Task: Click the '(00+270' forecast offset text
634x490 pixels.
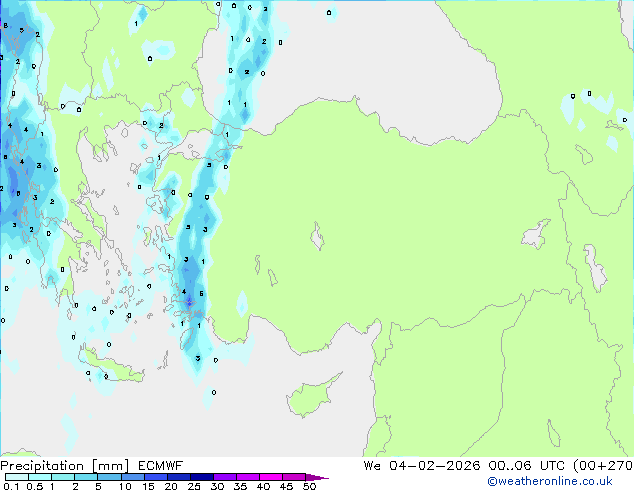Action: click(603, 465)
